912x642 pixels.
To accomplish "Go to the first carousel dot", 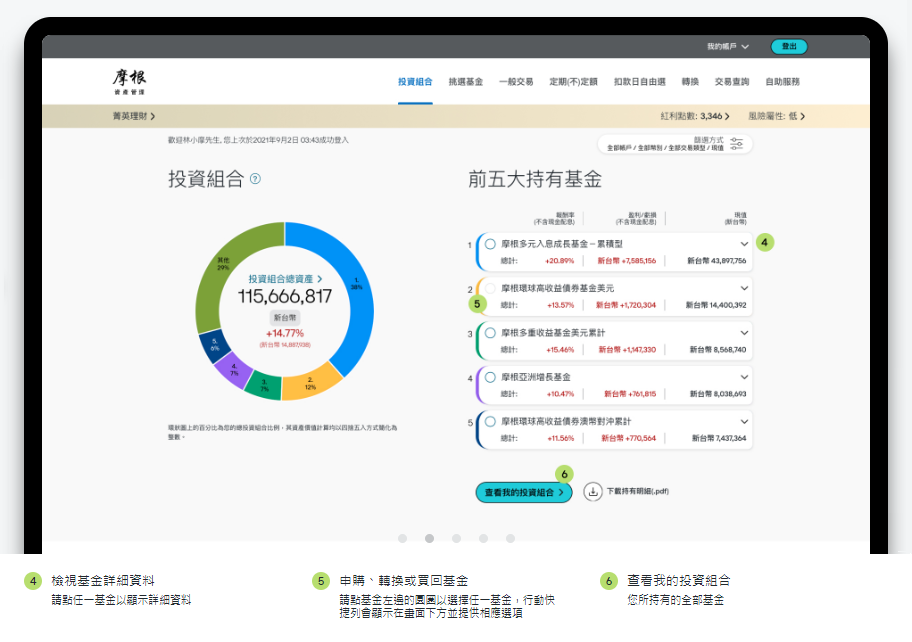I will tap(402, 538).
